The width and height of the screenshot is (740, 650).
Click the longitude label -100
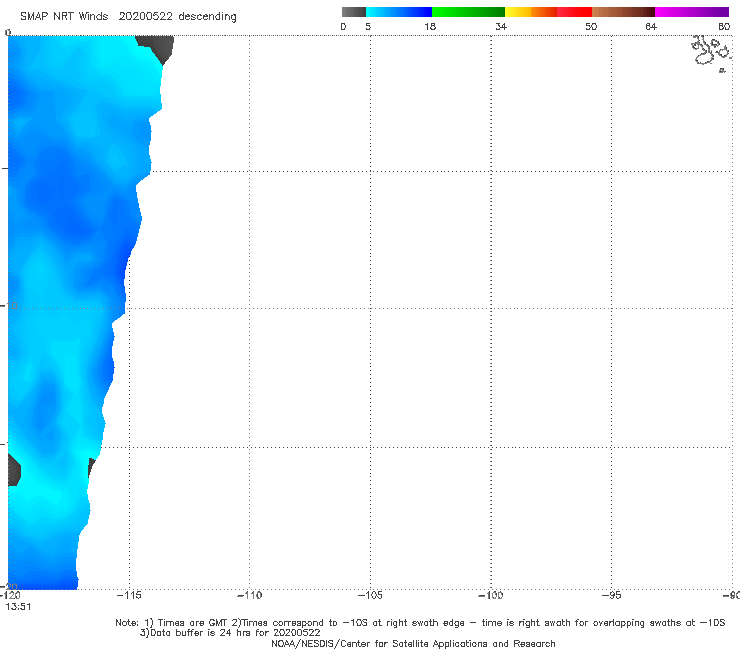click(491, 595)
